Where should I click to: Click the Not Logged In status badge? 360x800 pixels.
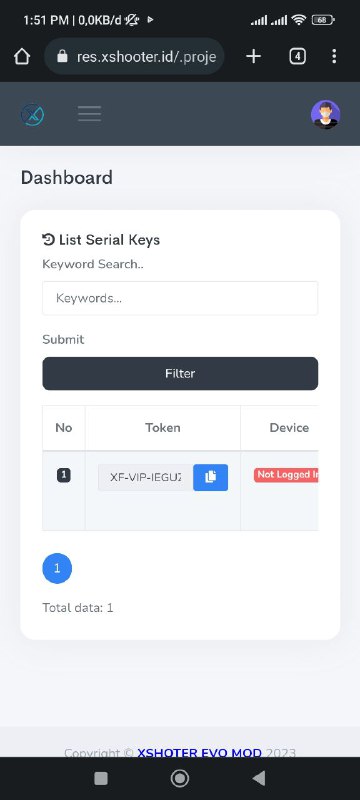point(286,474)
